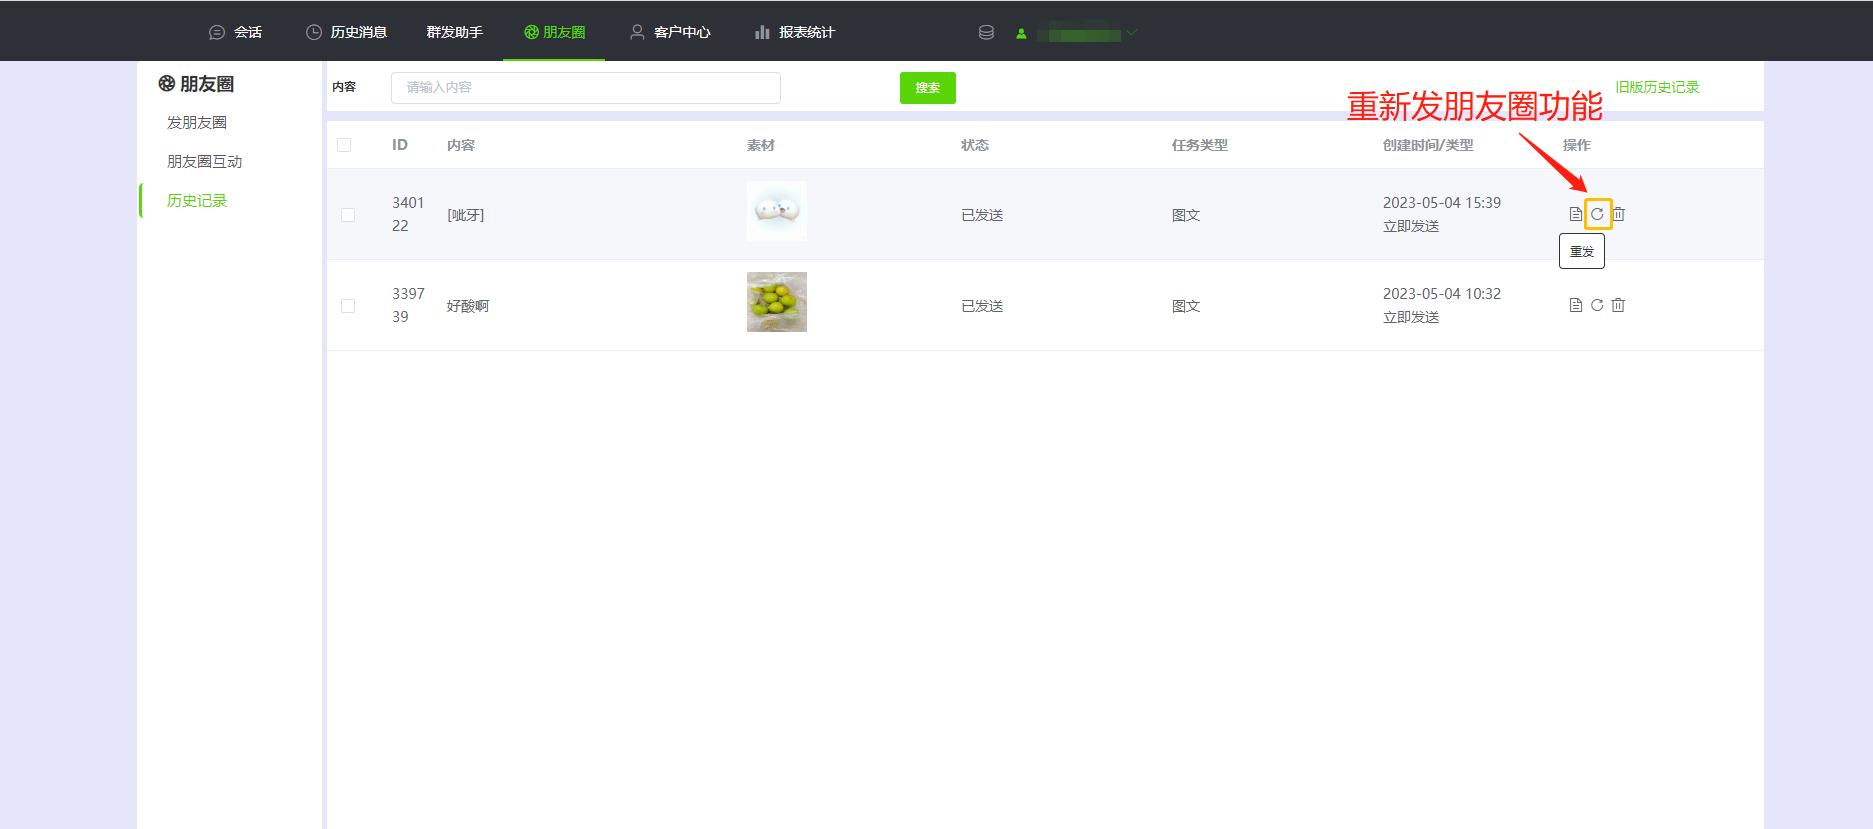1873x829 pixels.
Task: Open the 会话 tab
Action: click(235, 32)
